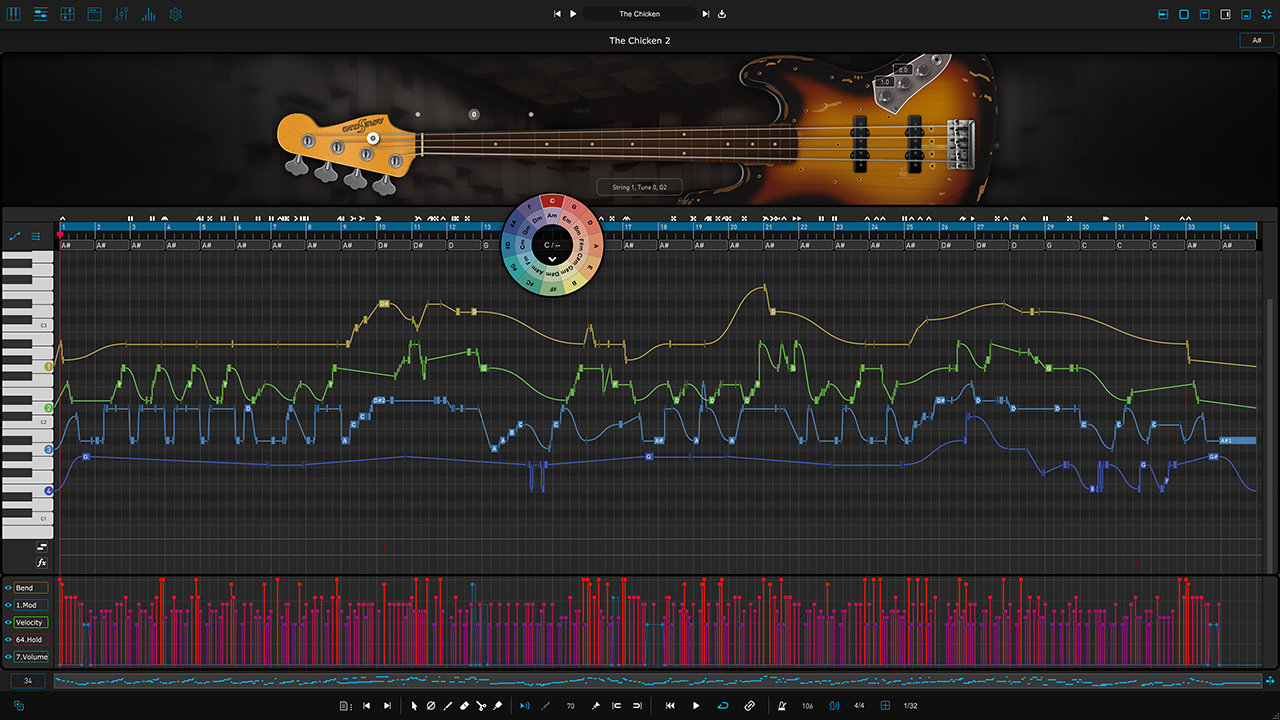Image resolution: width=1280 pixels, height=720 pixels.
Task: Toggle the metronome icon
Action: click(782, 706)
